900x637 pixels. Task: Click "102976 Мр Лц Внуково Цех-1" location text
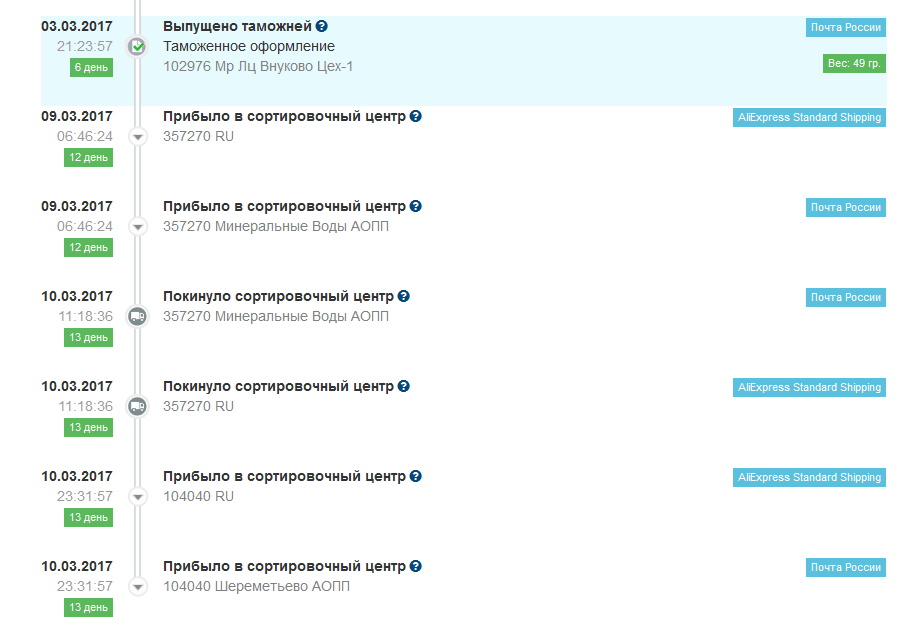click(x=258, y=66)
